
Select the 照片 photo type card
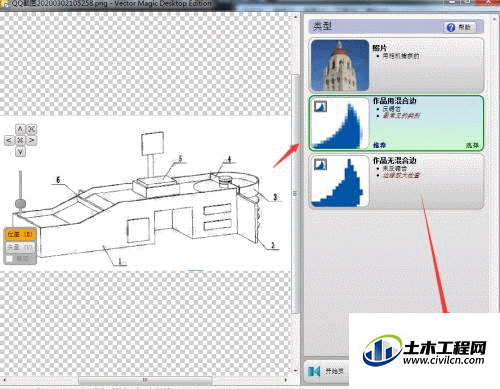[396, 65]
